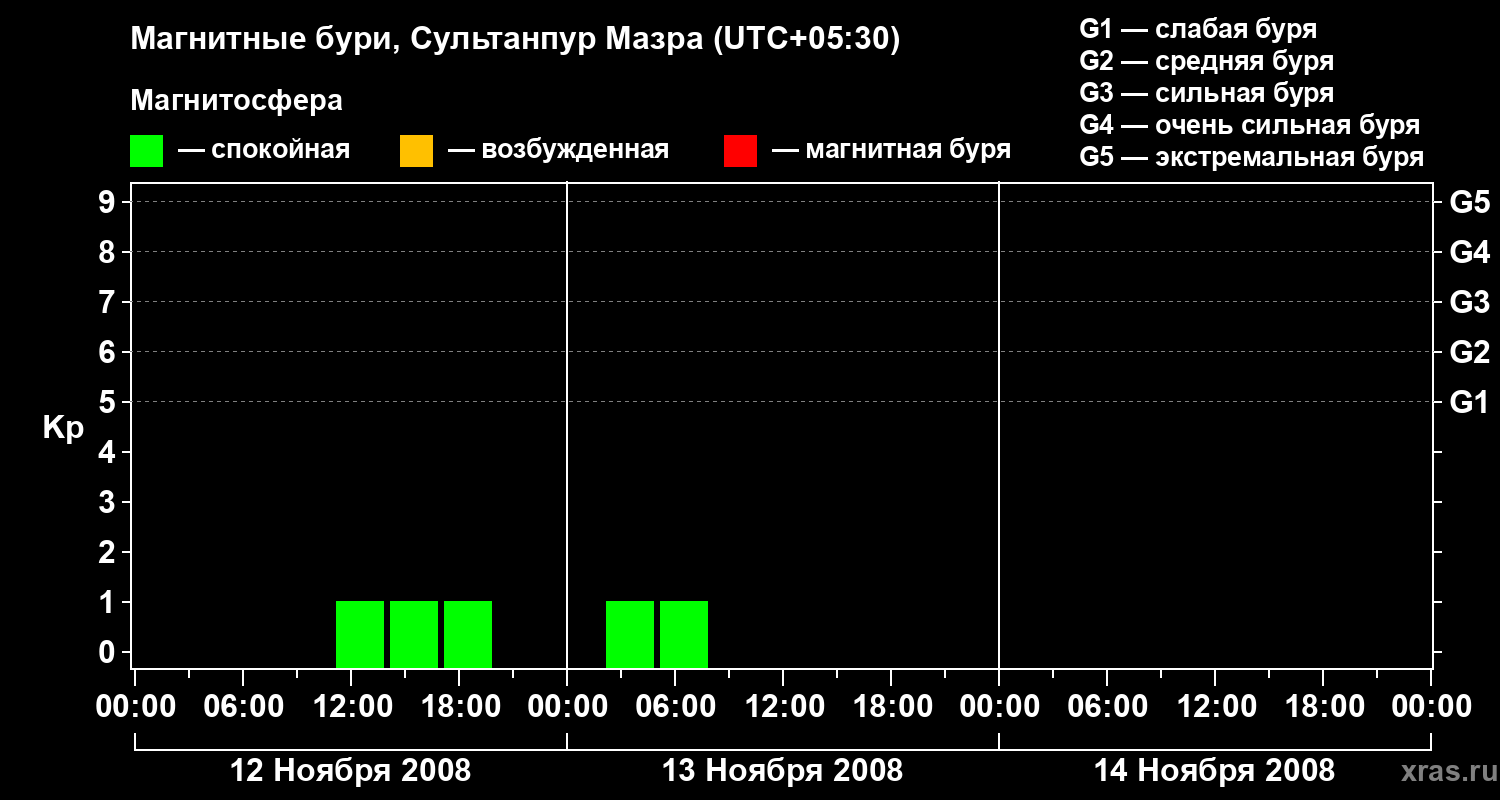
Task: Click the G4 right-axis label
Action: point(1470,253)
